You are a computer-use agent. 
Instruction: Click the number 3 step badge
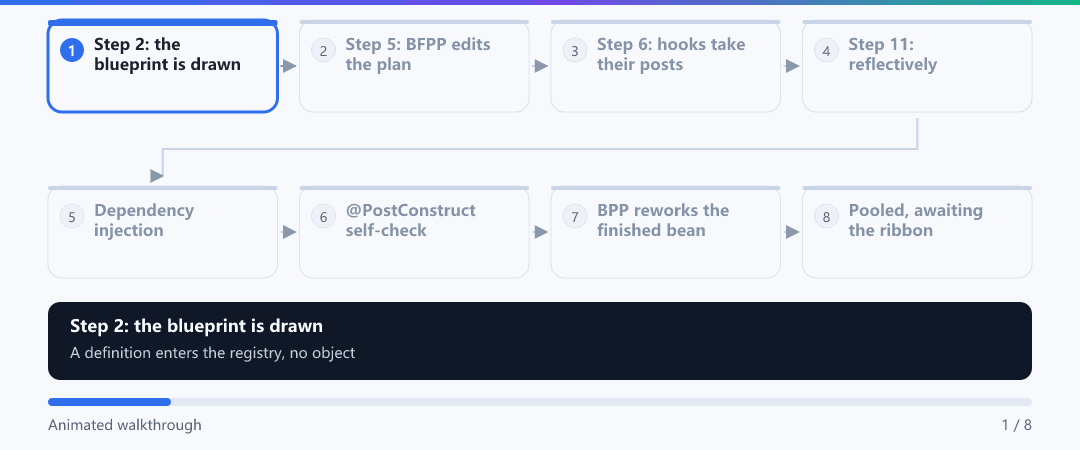574,50
